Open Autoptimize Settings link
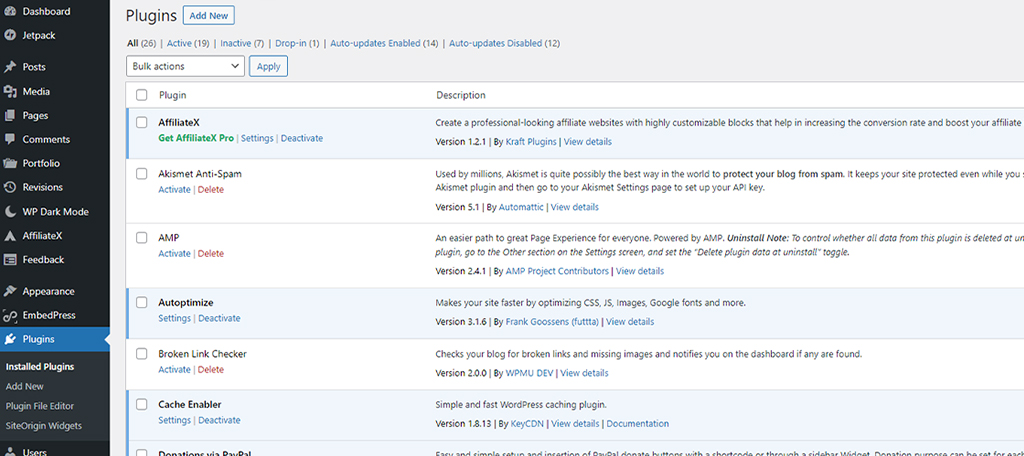Image resolution: width=1024 pixels, height=456 pixels. point(174,318)
